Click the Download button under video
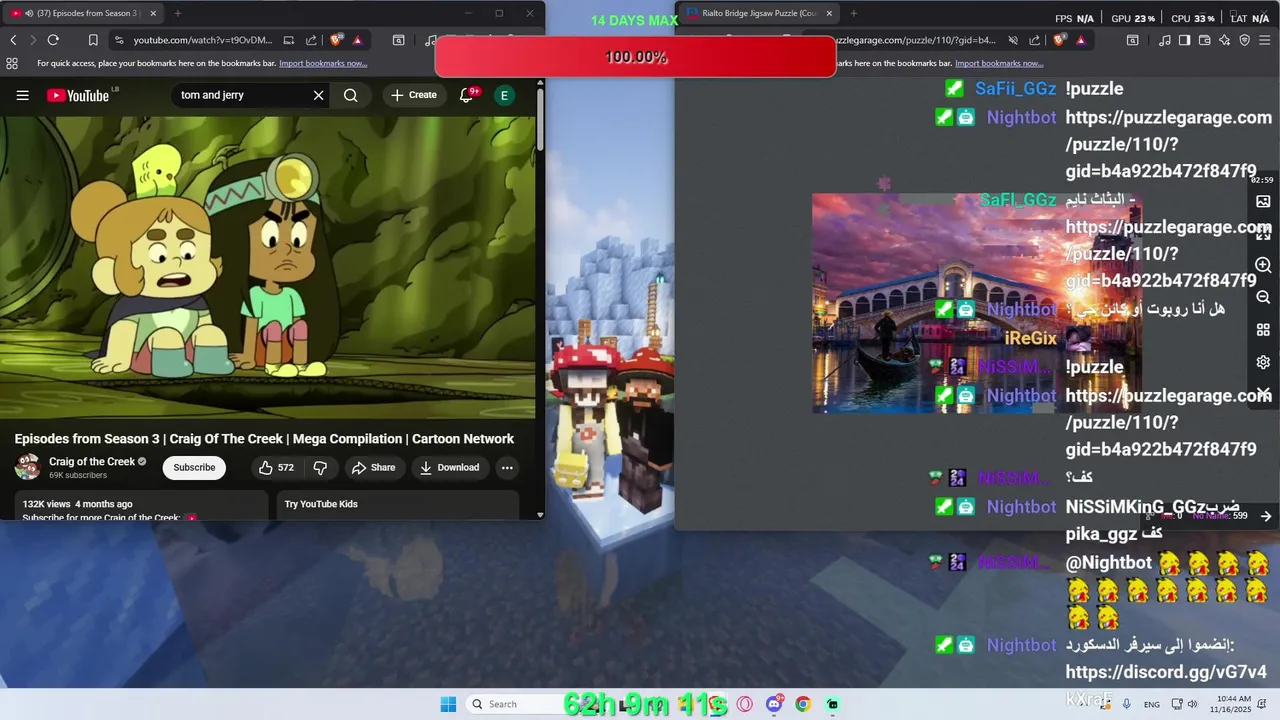This screenshot has width=1280, height=720. point(449,467)
